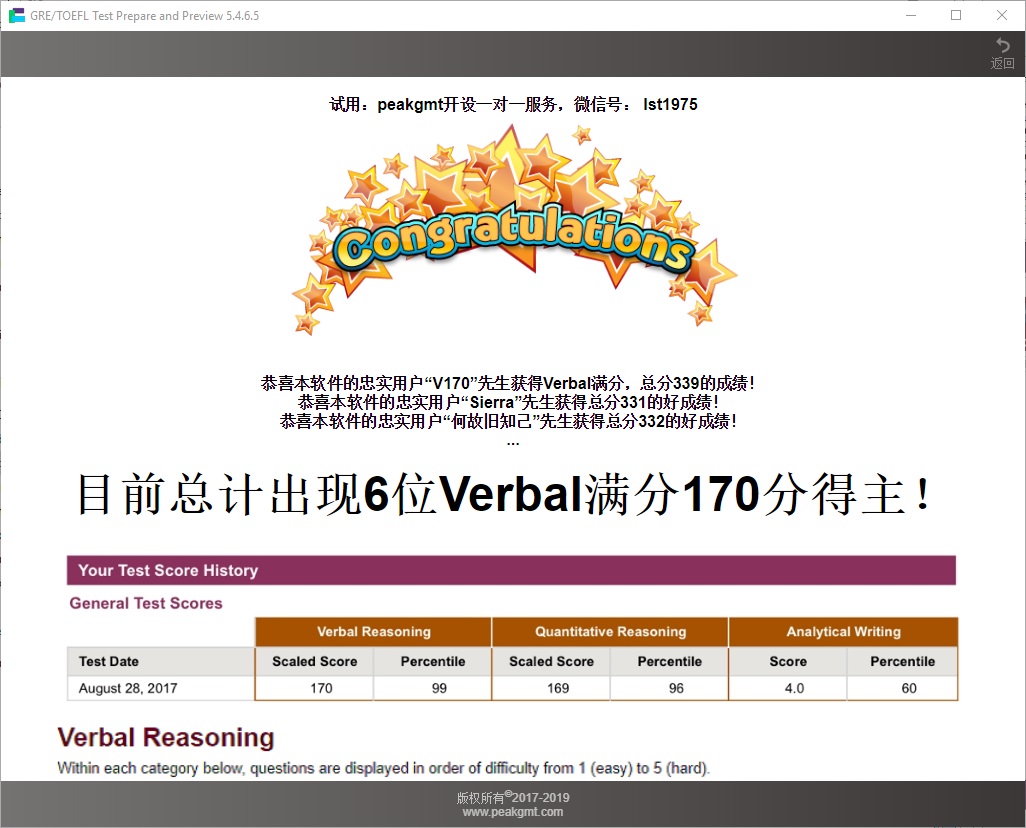The width and height of the screenshot is (1026, 828).
Task: Select the trial notice text with WeChat ID lst1975
Action: tap(513, 104)
